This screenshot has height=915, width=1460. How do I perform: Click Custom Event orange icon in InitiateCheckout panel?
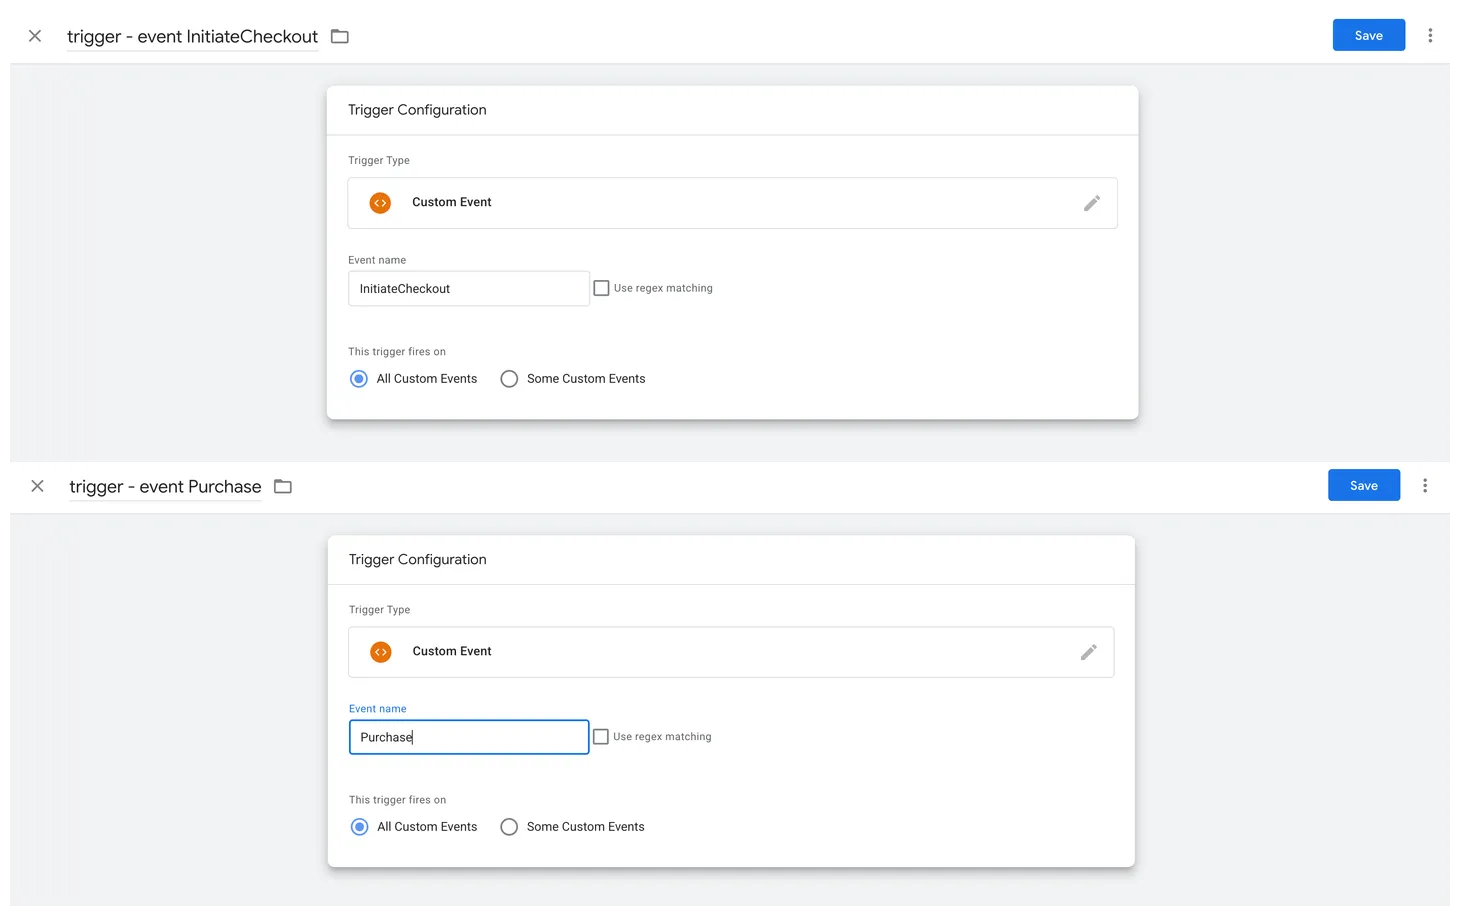[380, 203]
